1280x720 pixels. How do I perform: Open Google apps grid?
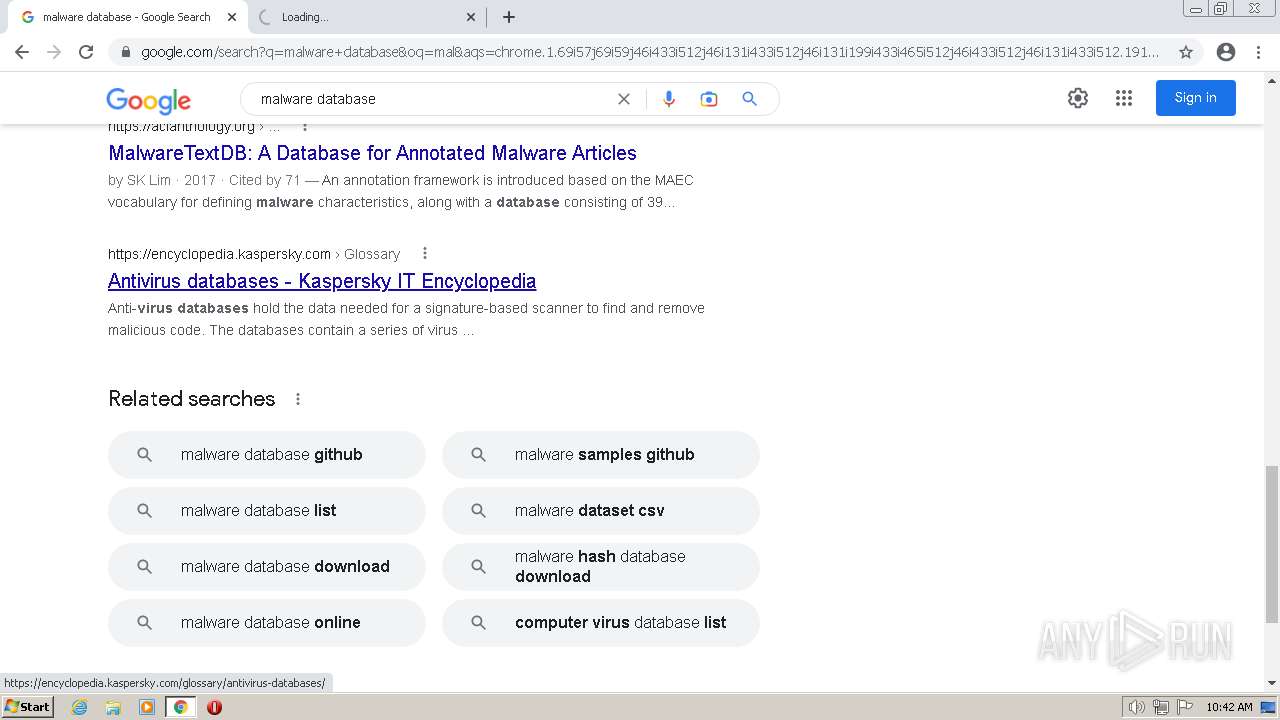click(1124, 98)
